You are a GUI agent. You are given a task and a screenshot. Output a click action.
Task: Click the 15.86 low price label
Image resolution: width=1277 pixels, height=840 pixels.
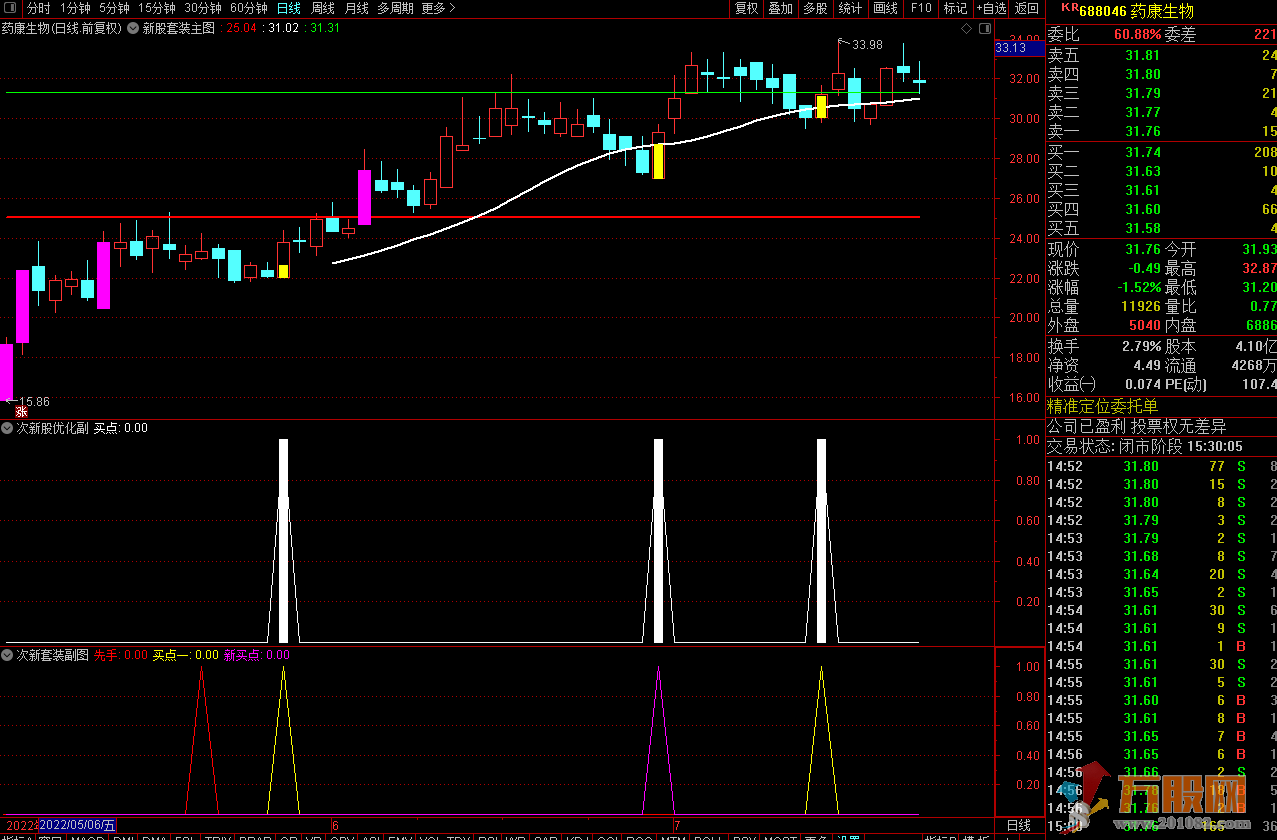[34, 402]
